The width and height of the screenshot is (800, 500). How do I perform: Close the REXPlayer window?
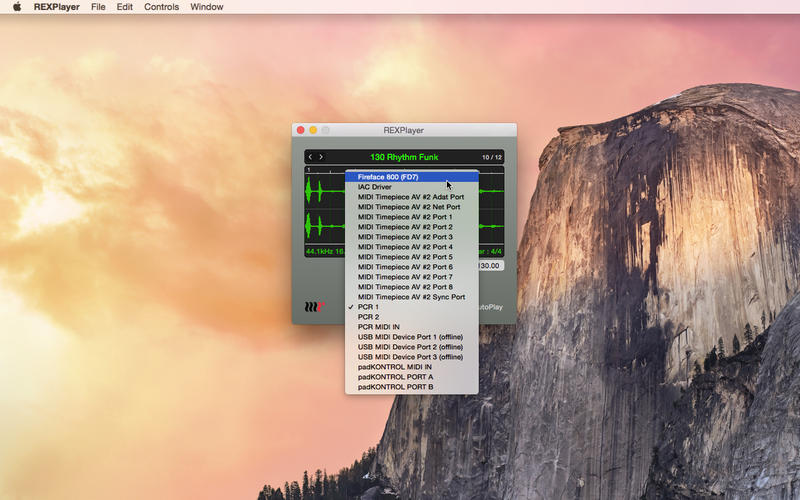[301, 130]
